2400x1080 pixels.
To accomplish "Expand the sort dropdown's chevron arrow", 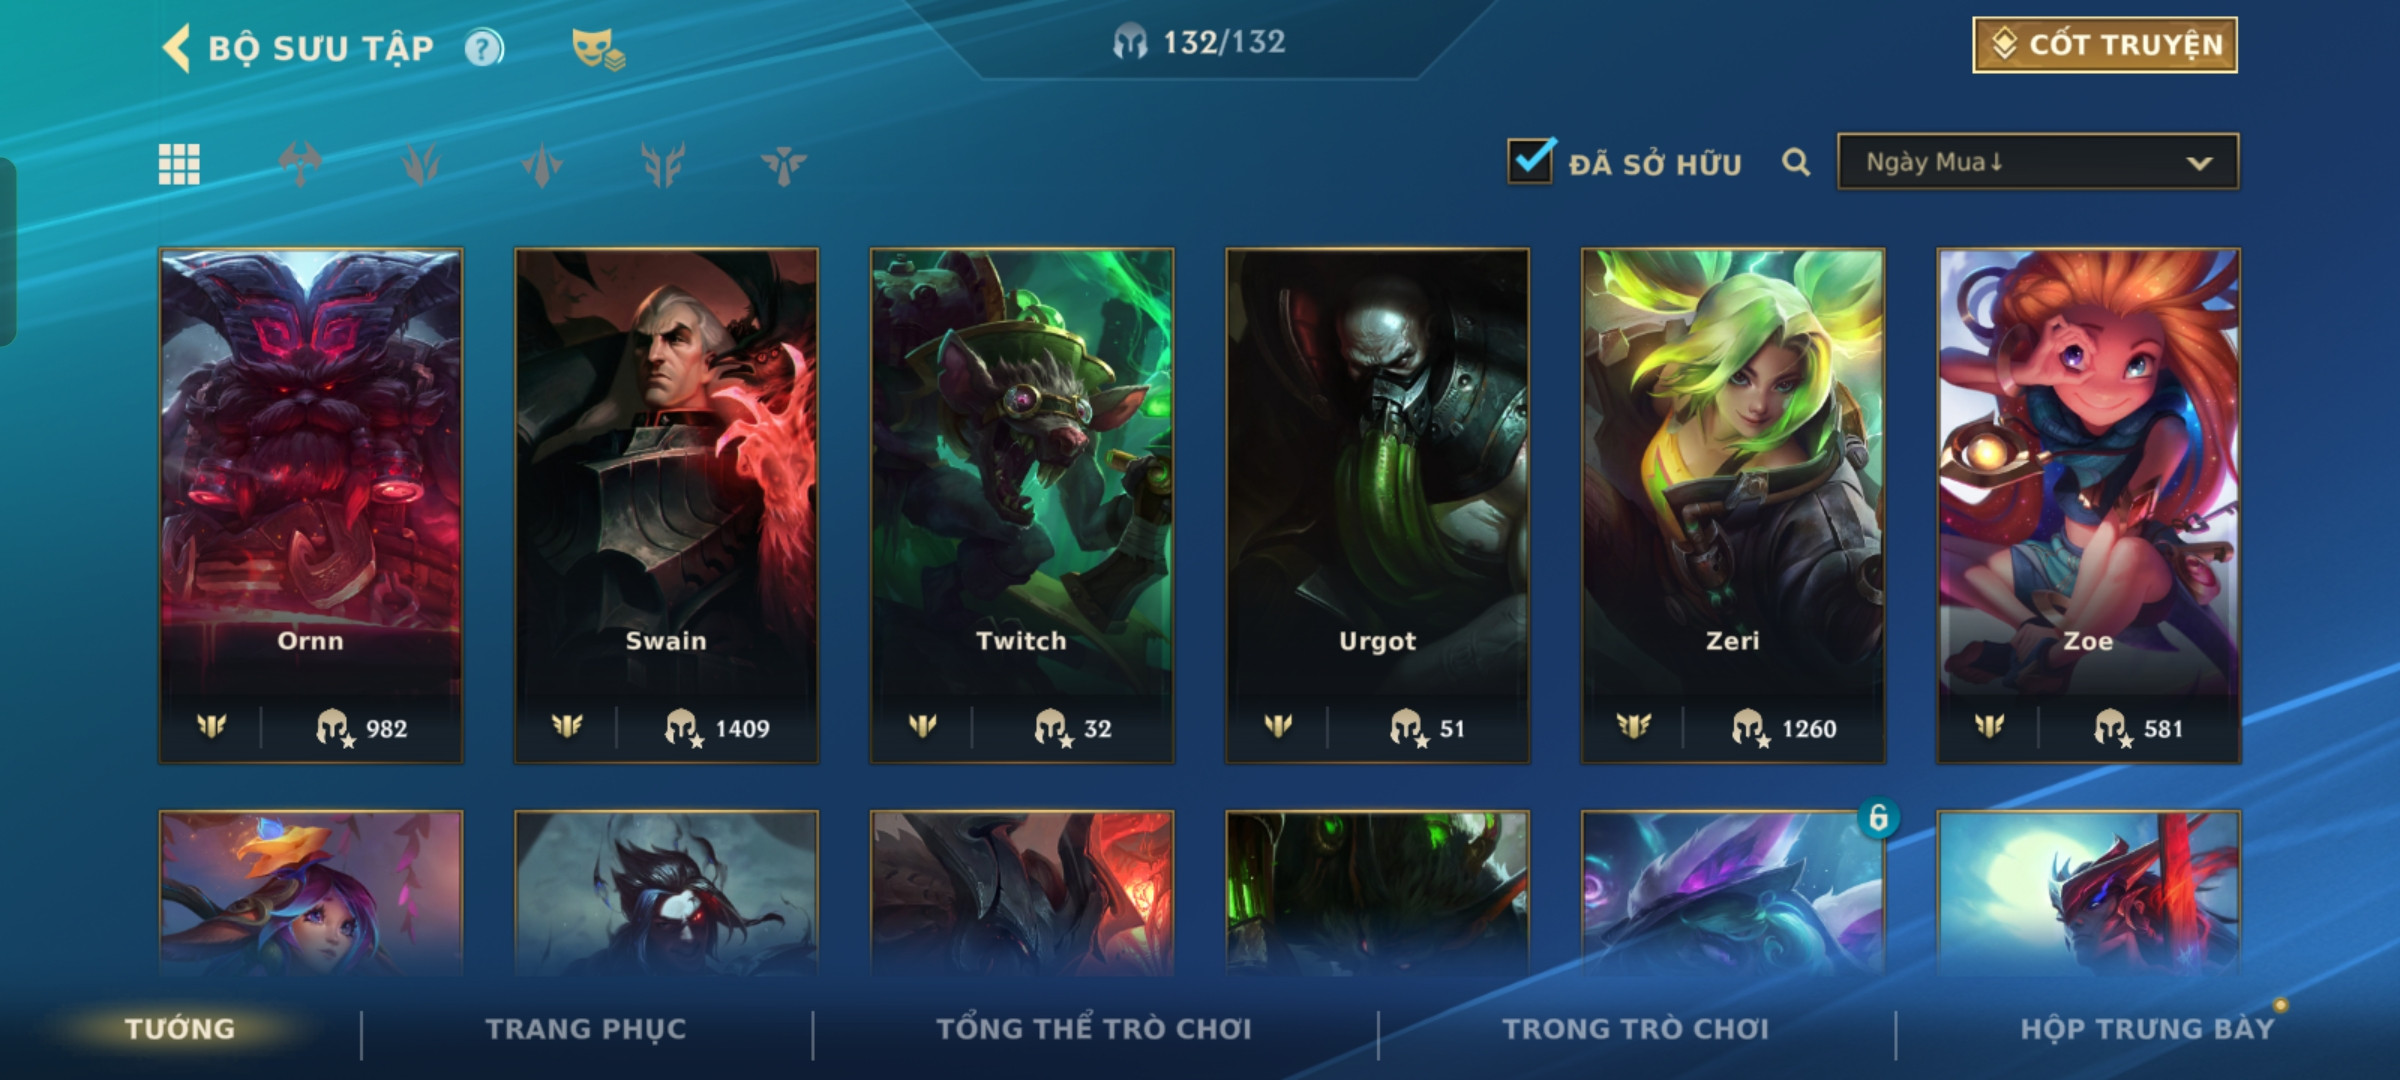I will pyautogui.click(x=2199, y=163).
